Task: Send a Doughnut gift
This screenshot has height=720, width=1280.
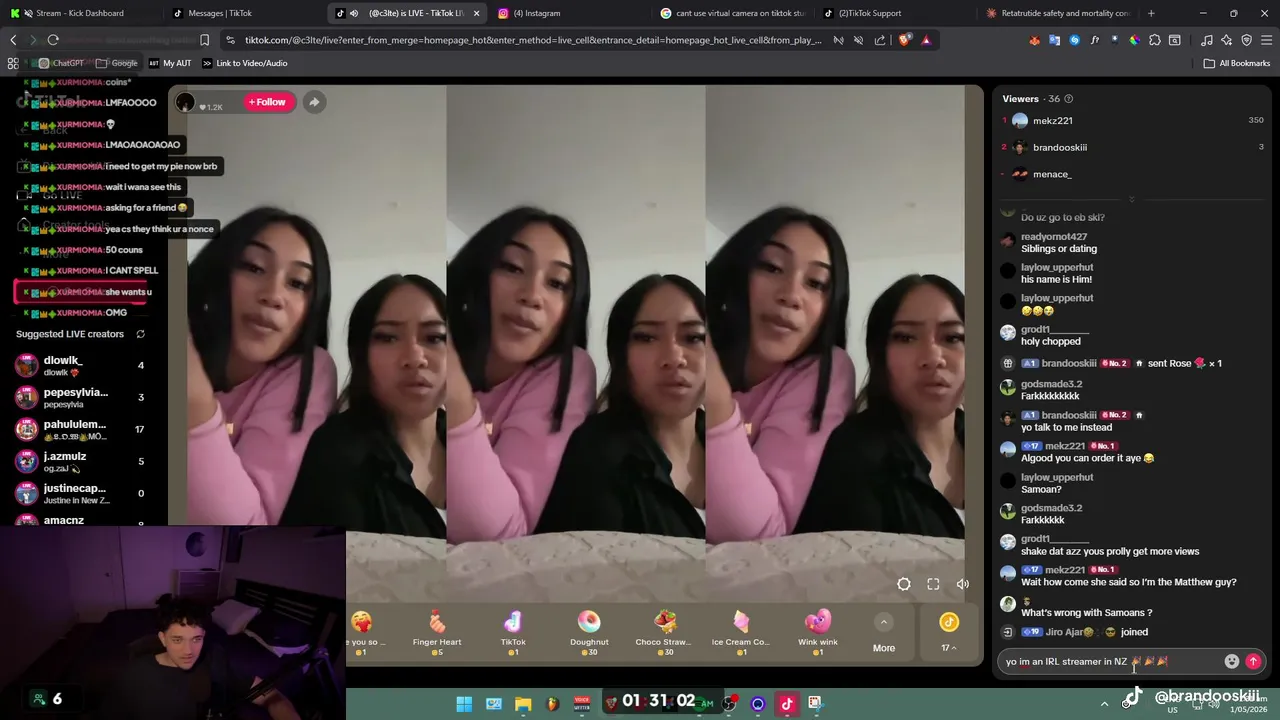Action: [589, 632]
